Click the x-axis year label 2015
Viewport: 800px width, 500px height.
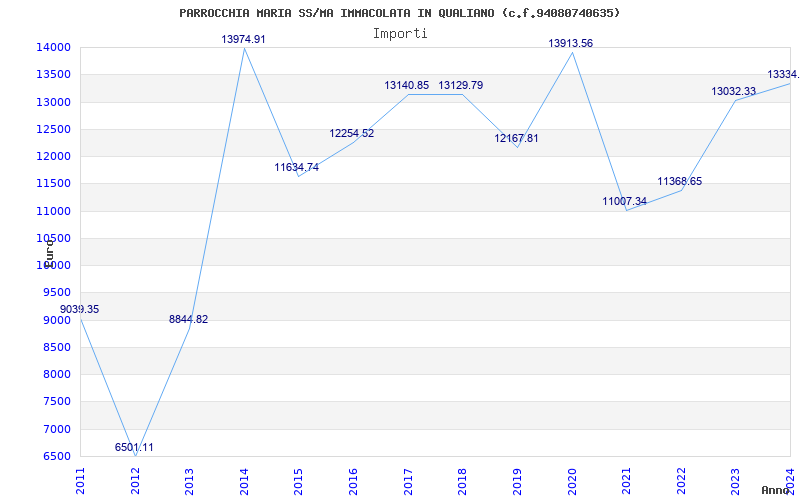pos(298,482)
